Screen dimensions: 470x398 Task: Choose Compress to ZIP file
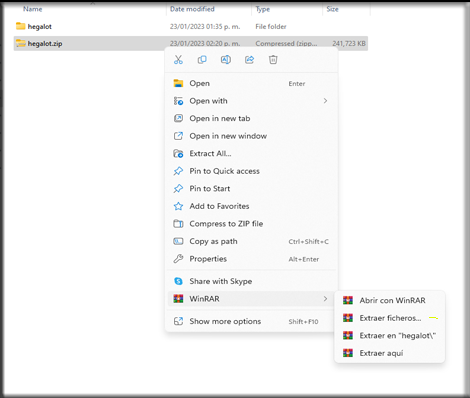(251, 224)
